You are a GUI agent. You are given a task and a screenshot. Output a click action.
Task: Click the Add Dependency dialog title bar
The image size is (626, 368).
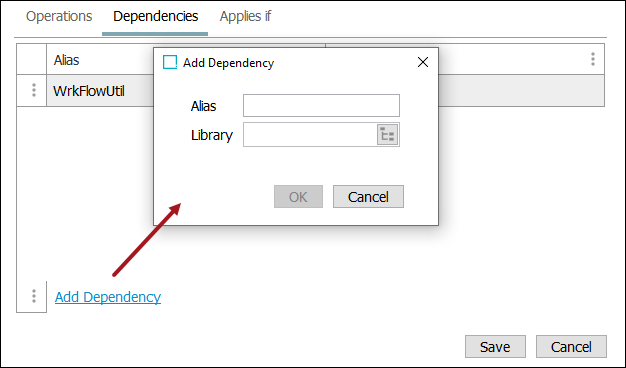point(296,62)
